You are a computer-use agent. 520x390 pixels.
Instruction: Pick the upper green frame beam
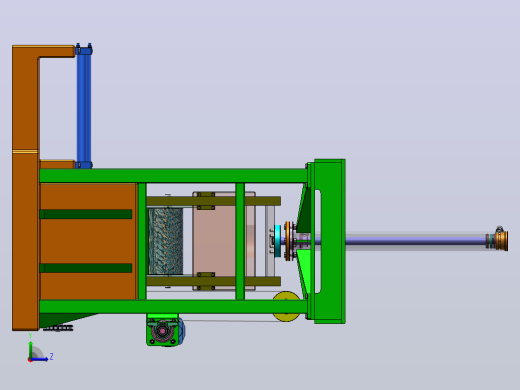(173, 176)
